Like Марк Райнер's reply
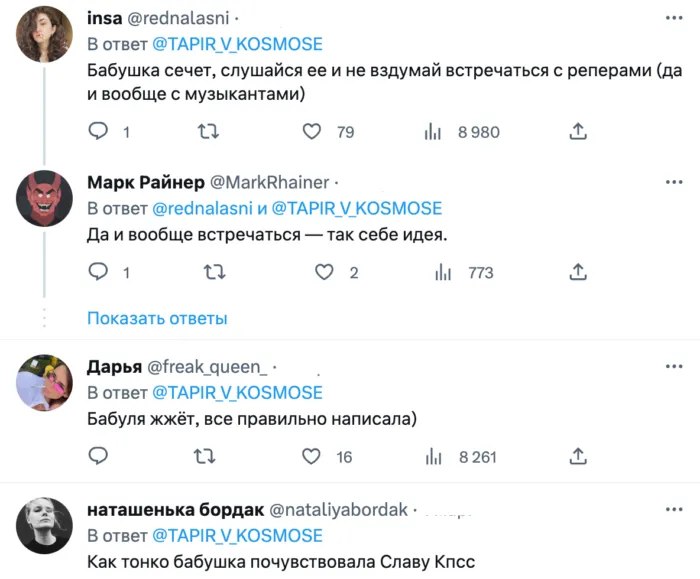 point(323,272)
